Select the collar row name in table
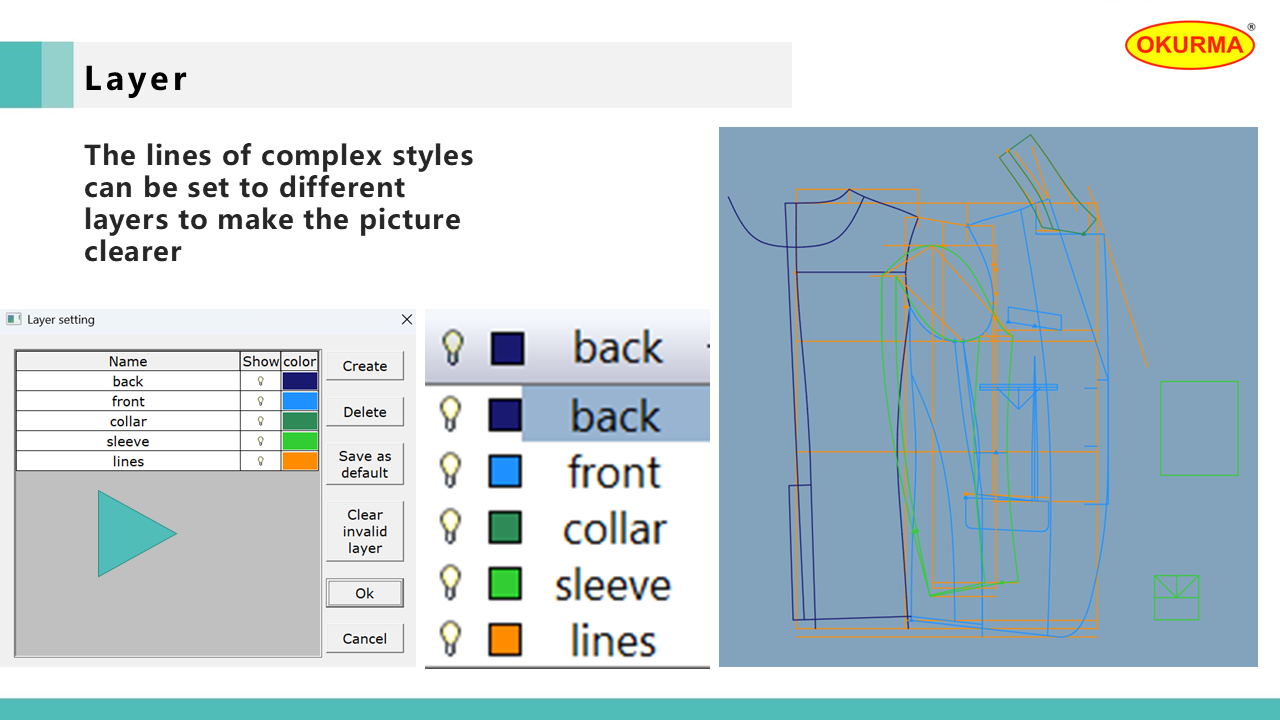This screenshot has height=720, width=1280. tap(128, 421)
